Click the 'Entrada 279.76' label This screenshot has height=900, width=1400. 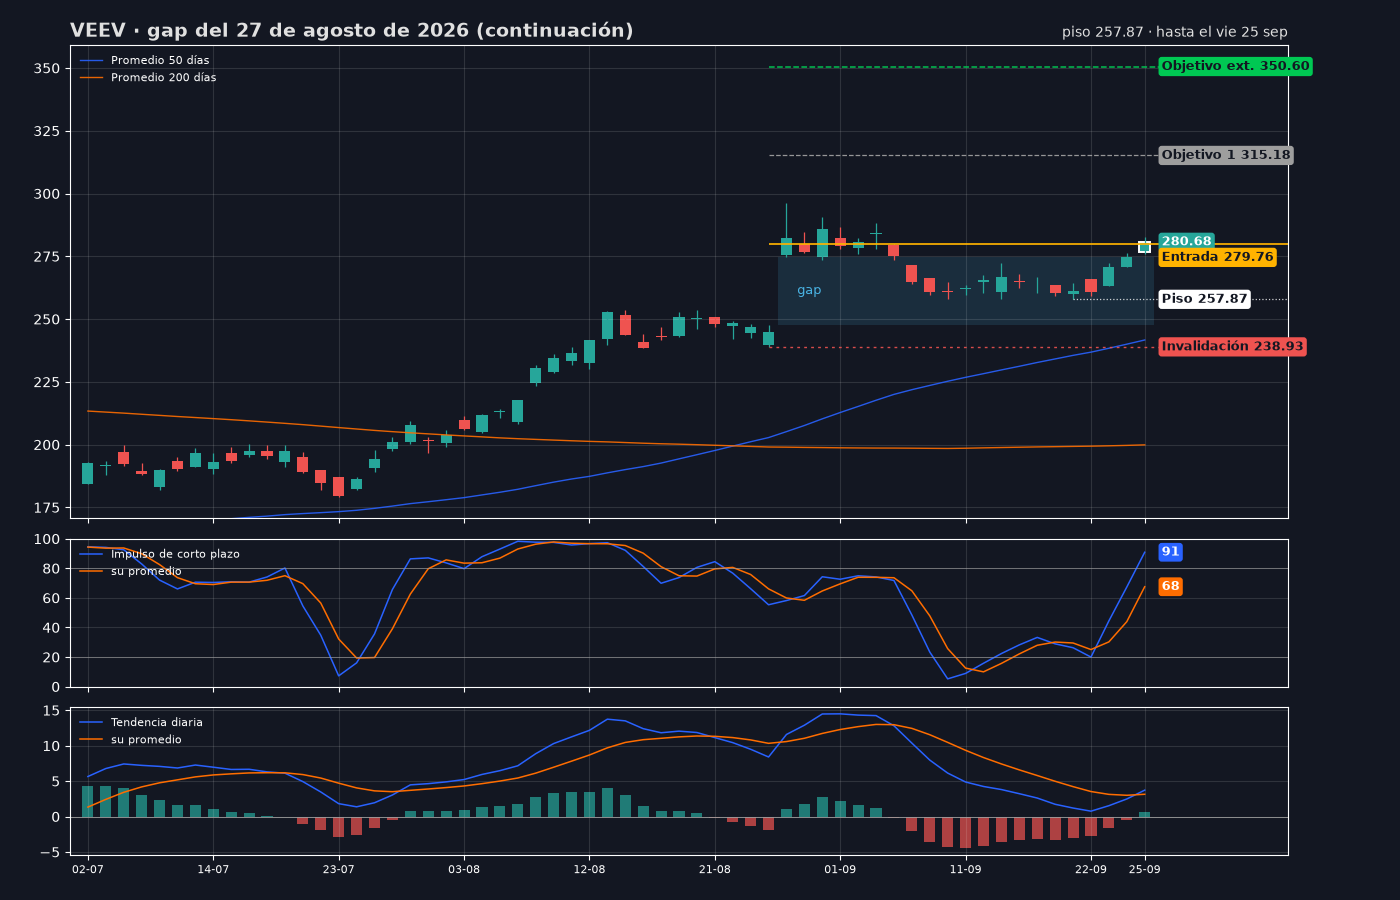coord(1217,257)
